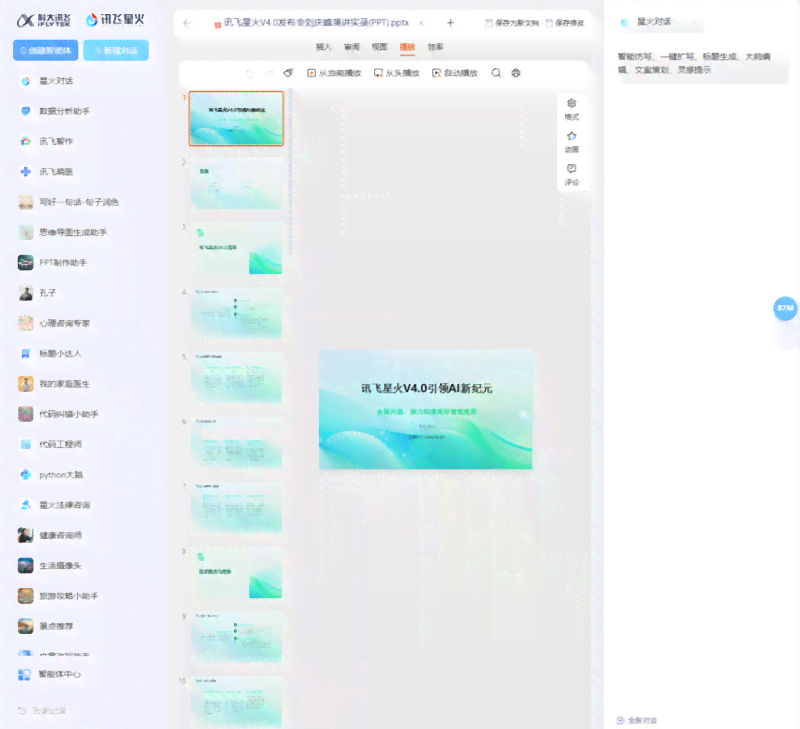Click the main slide title 讯飞星火V4.0引领AI新纪元
Image resolution: width=800 pixels, height=729 pixels.
427,389
